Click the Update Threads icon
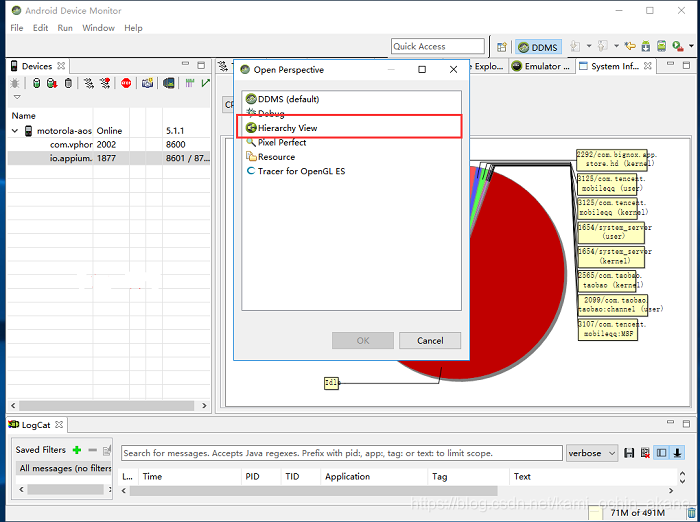Image resolution: width=700 pixels, height=522 pixels. pos(89,83)
